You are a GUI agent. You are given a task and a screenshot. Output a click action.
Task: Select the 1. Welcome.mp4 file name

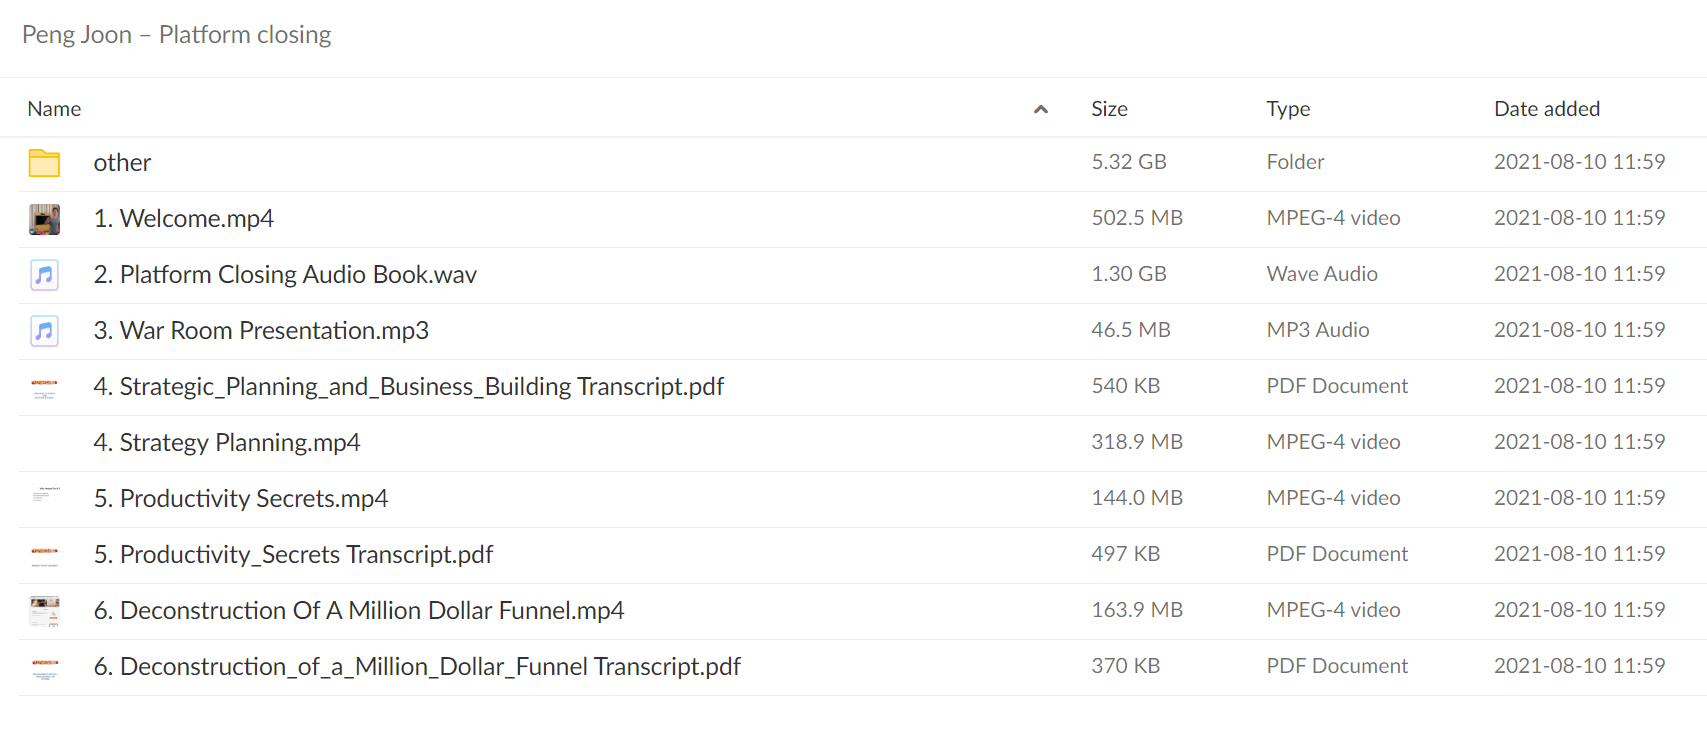[x=184, y=219]
